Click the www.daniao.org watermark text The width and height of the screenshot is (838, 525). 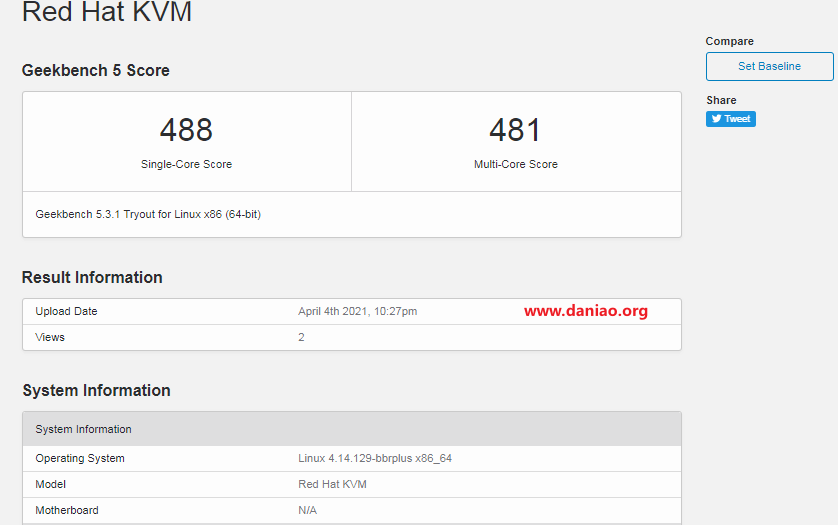586,311
